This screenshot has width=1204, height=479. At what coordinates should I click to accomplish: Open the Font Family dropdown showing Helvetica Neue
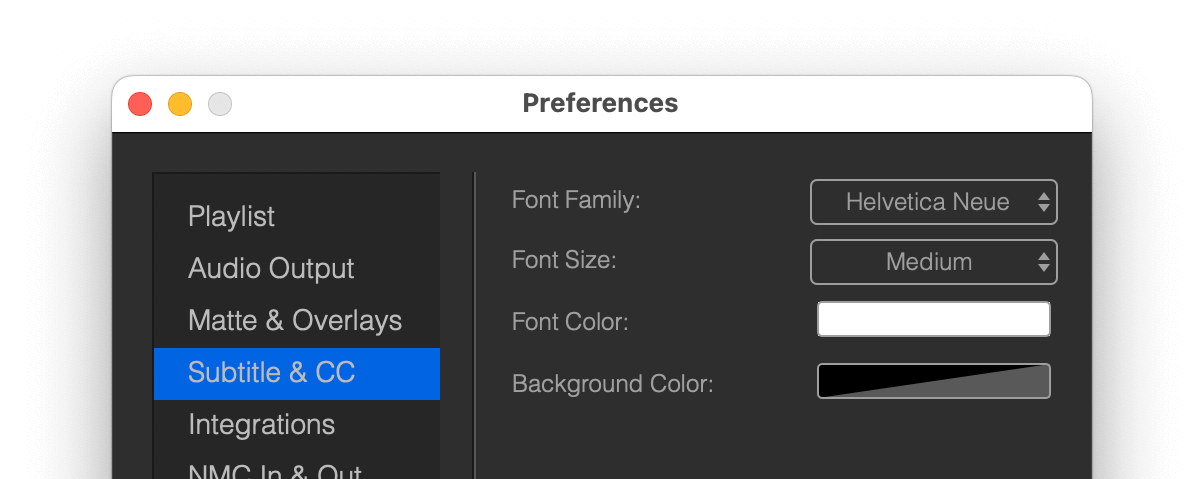pyautogui.click(x=933, y=202)
